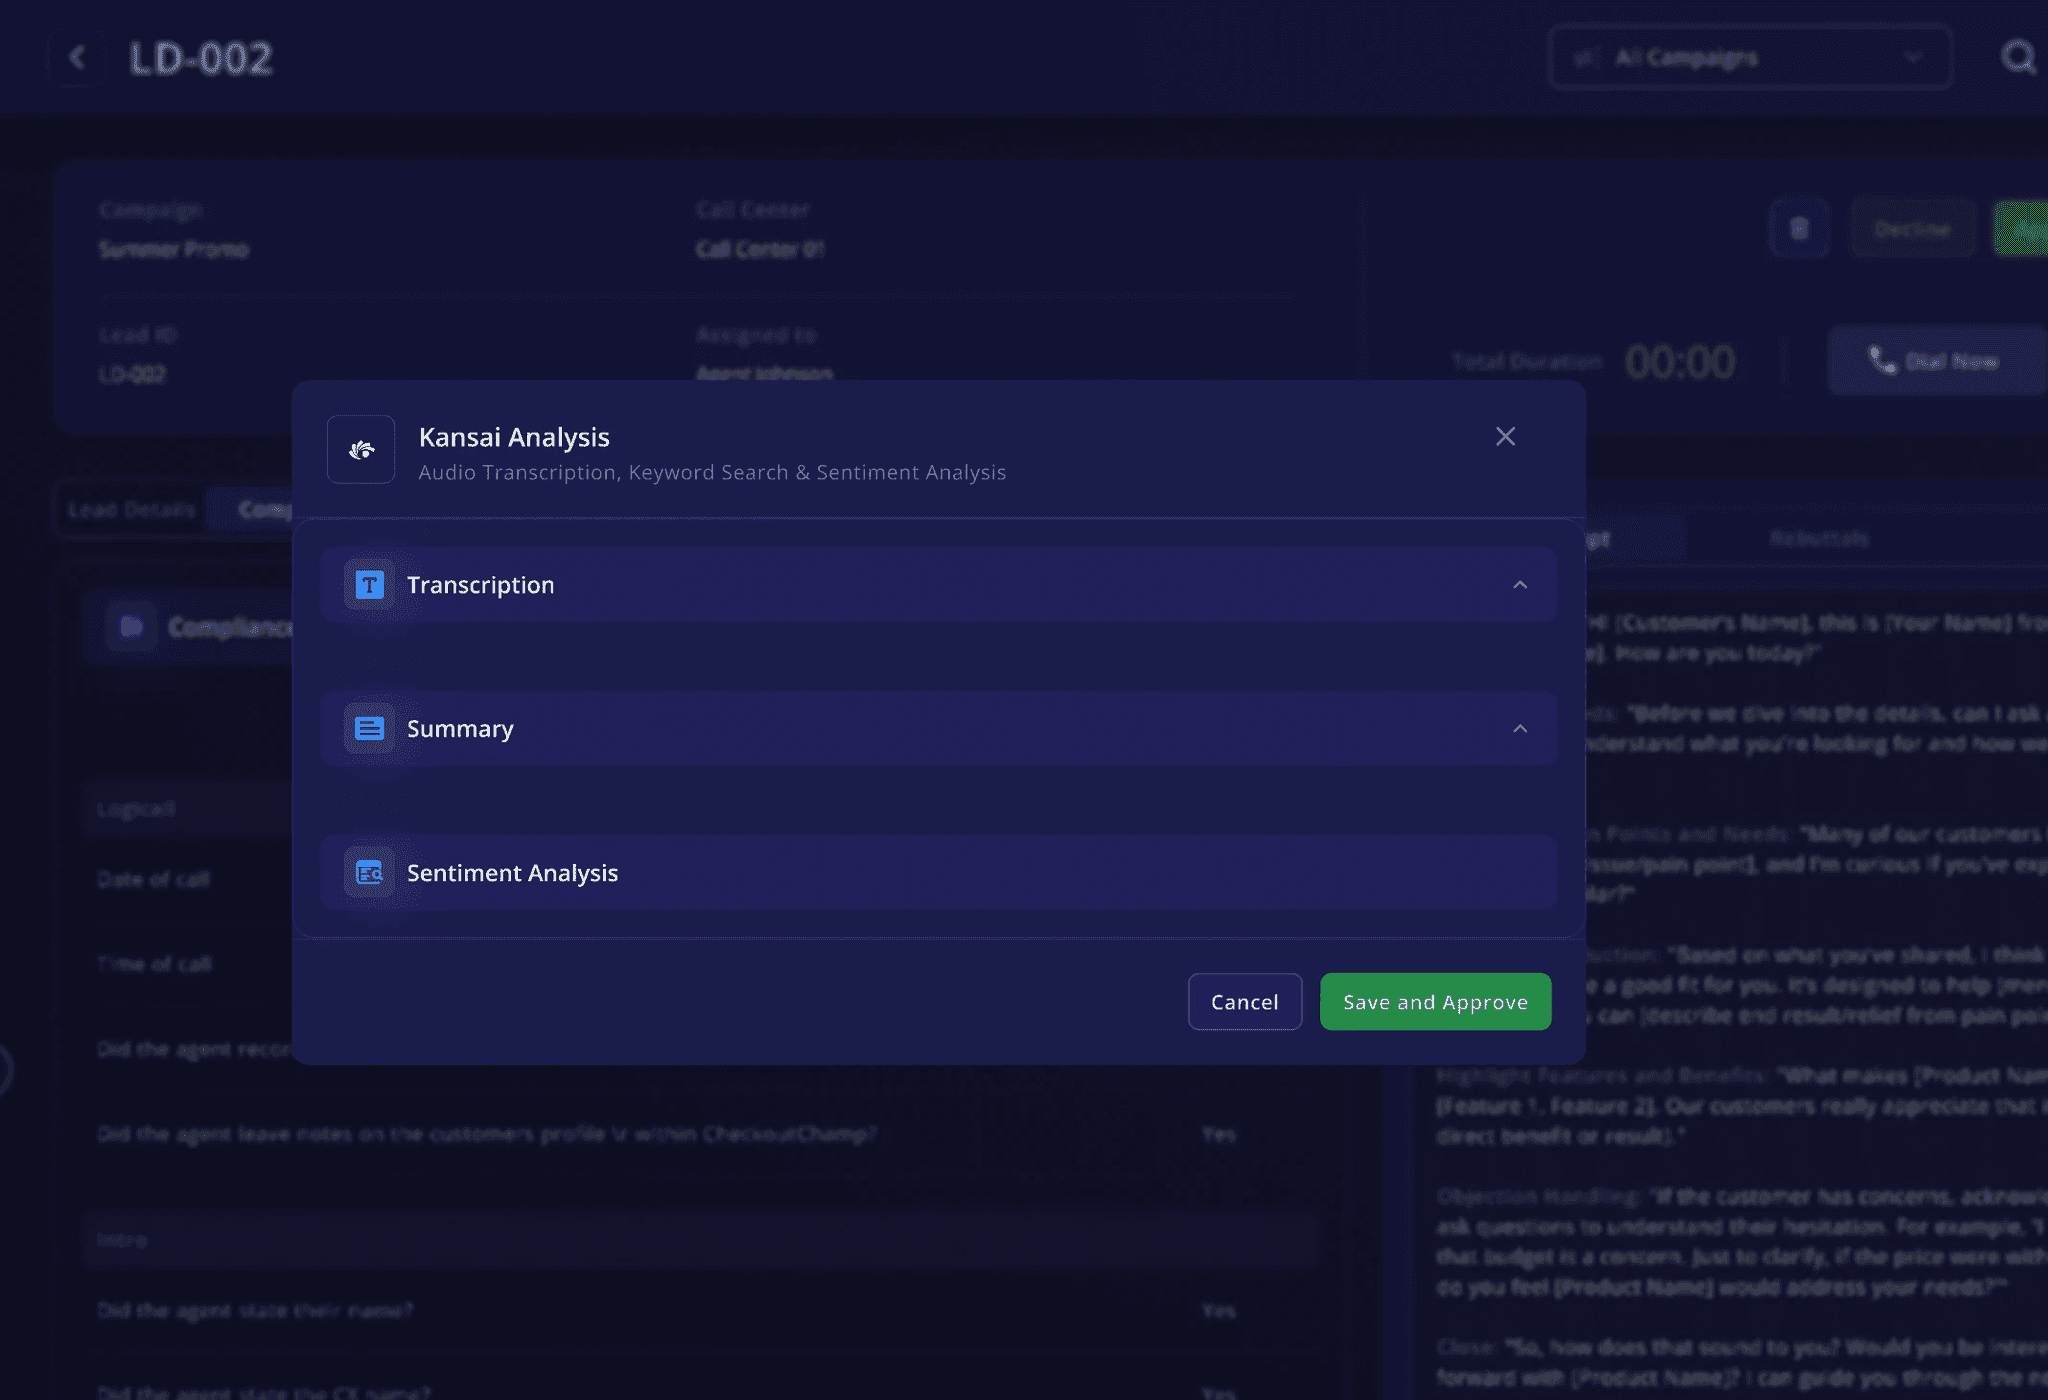The height and width of the screenshot is (1400, 2048).
Task: Click Save and Approve
Action: point(1435,1002)
